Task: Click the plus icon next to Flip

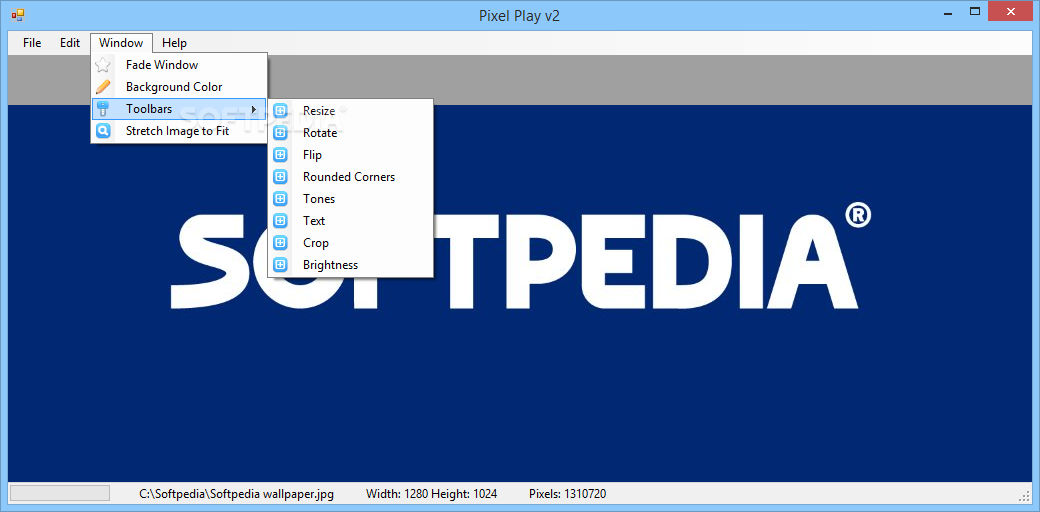Action: [x=280, y=155]
